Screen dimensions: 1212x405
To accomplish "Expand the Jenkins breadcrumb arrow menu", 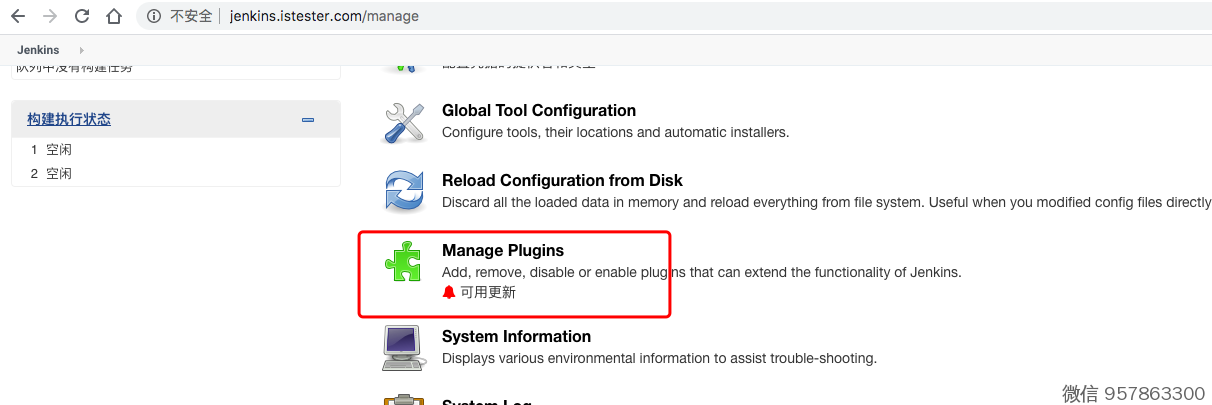I will point(81,50).
